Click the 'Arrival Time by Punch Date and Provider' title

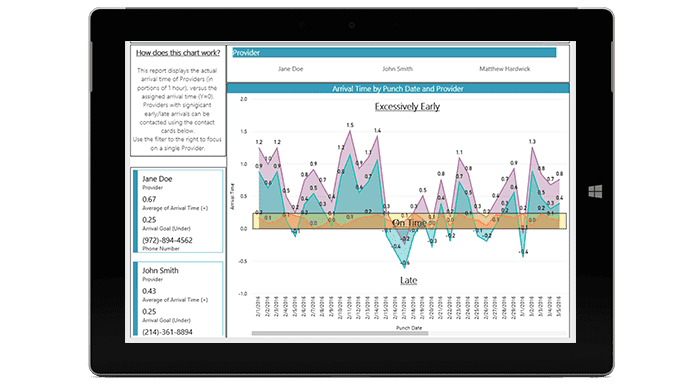(398, 88)
